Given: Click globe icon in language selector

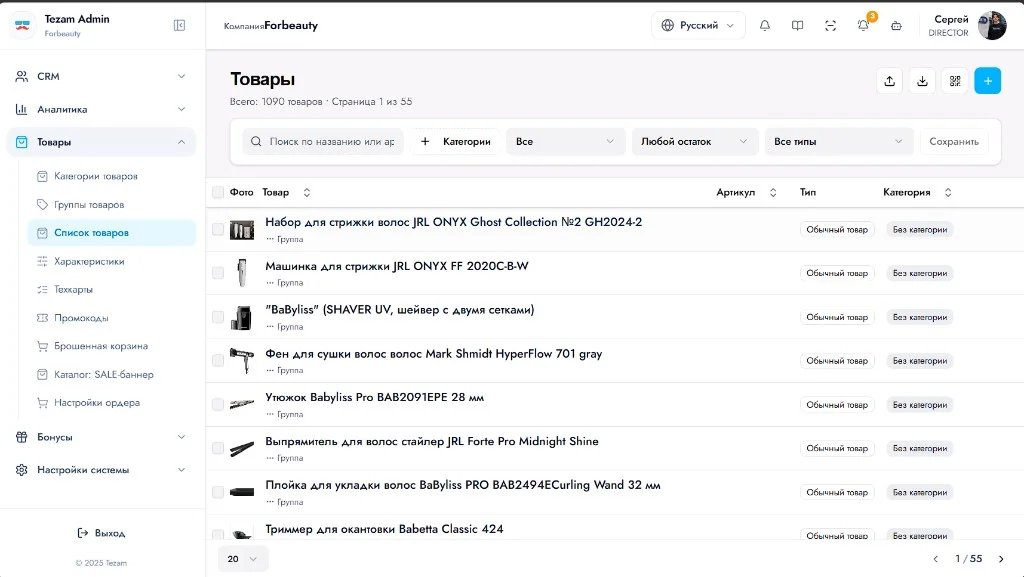Looking at the screenshot, I should click(x=667, y=25).
